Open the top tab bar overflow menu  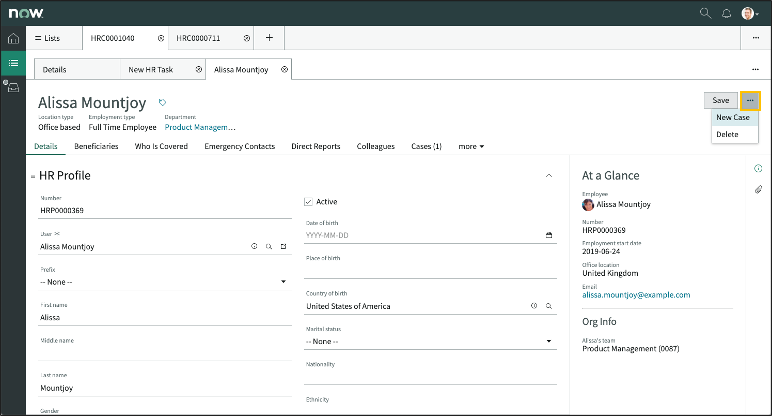click(x=756, y=38)
